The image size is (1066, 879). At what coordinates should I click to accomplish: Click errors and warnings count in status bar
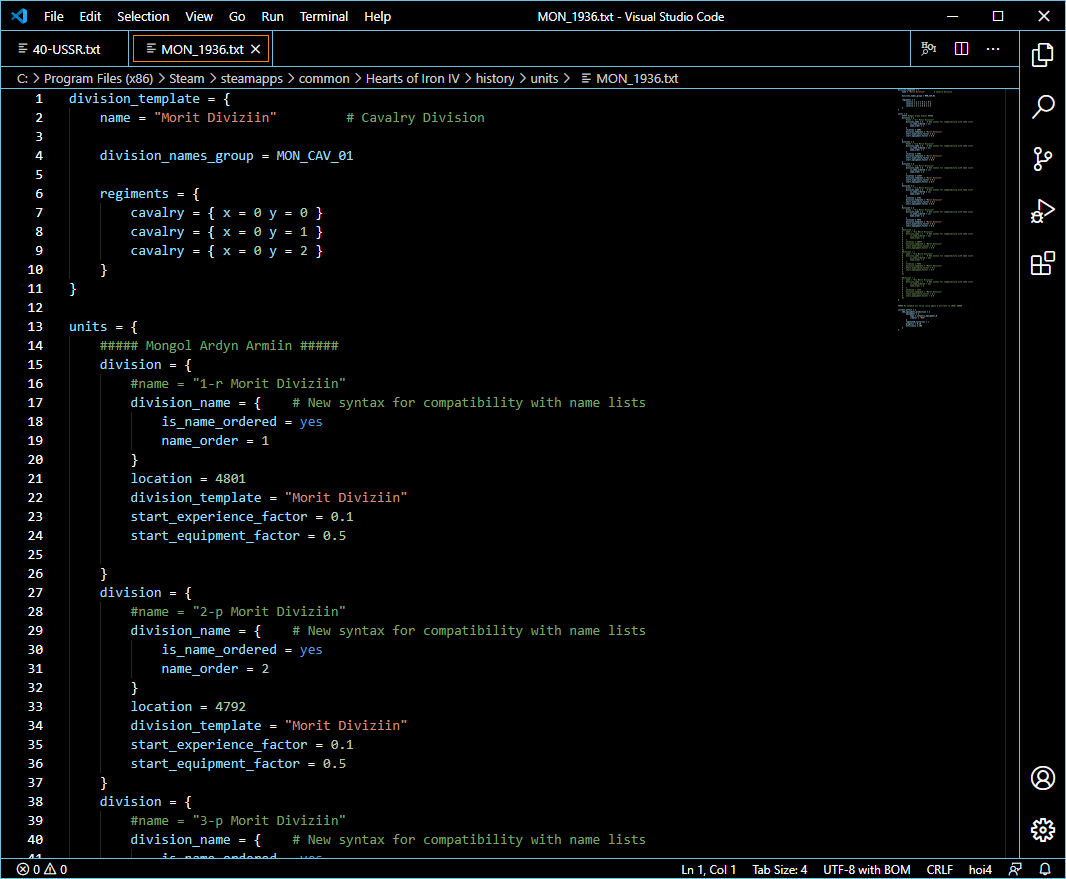pos(41,869)
